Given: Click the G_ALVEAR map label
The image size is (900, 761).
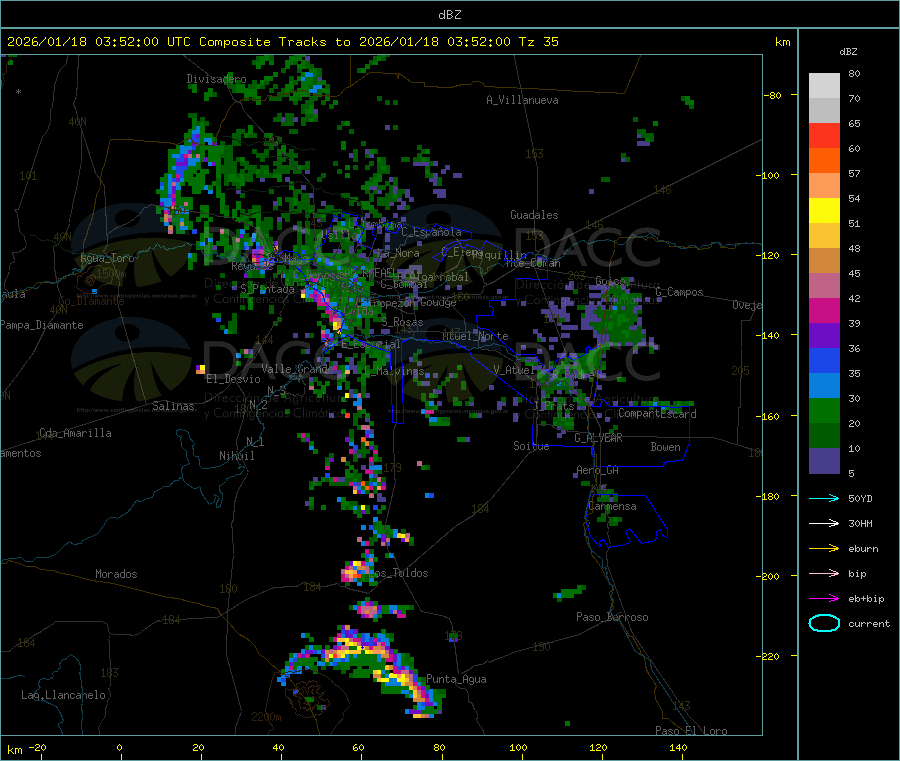Looking at the screenshot, I should pyautogui.click(x=598, y=438).
